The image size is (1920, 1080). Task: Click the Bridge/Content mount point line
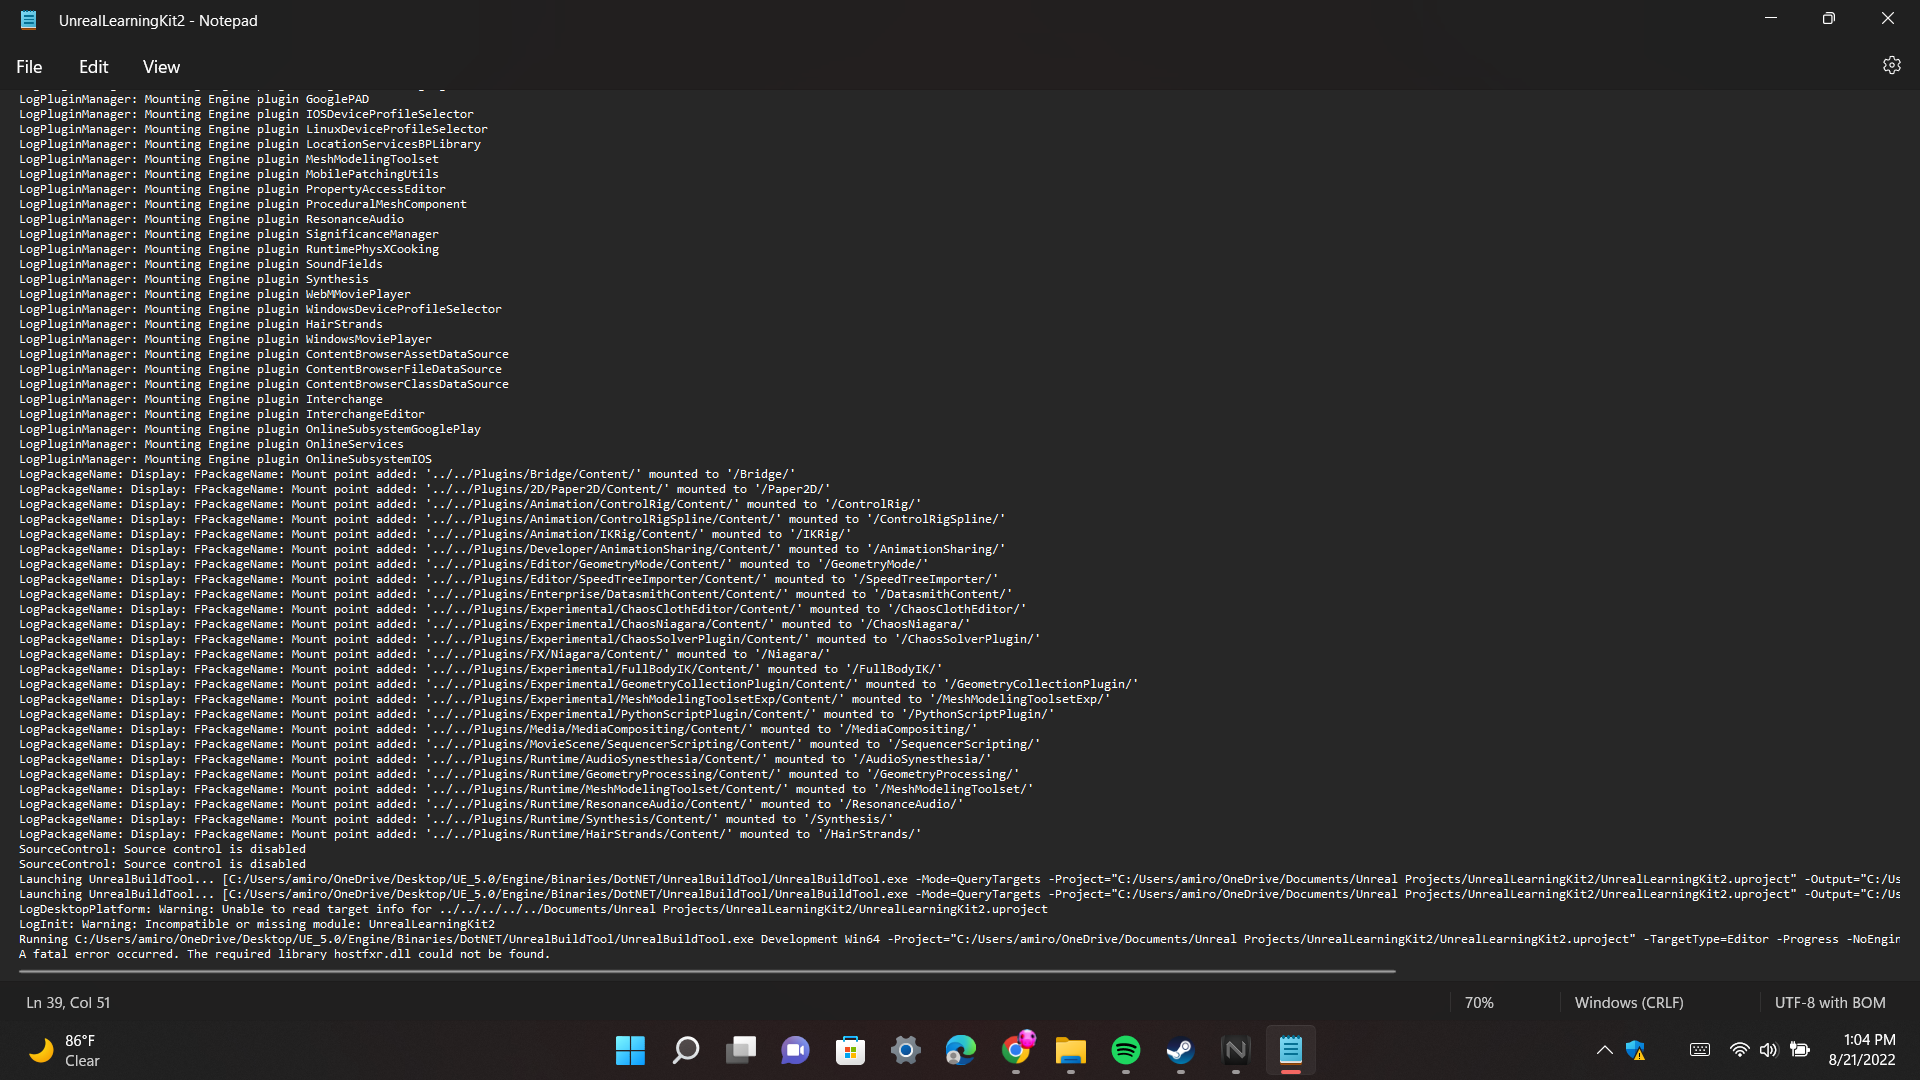pyautogui.click(x=407, y=474)
